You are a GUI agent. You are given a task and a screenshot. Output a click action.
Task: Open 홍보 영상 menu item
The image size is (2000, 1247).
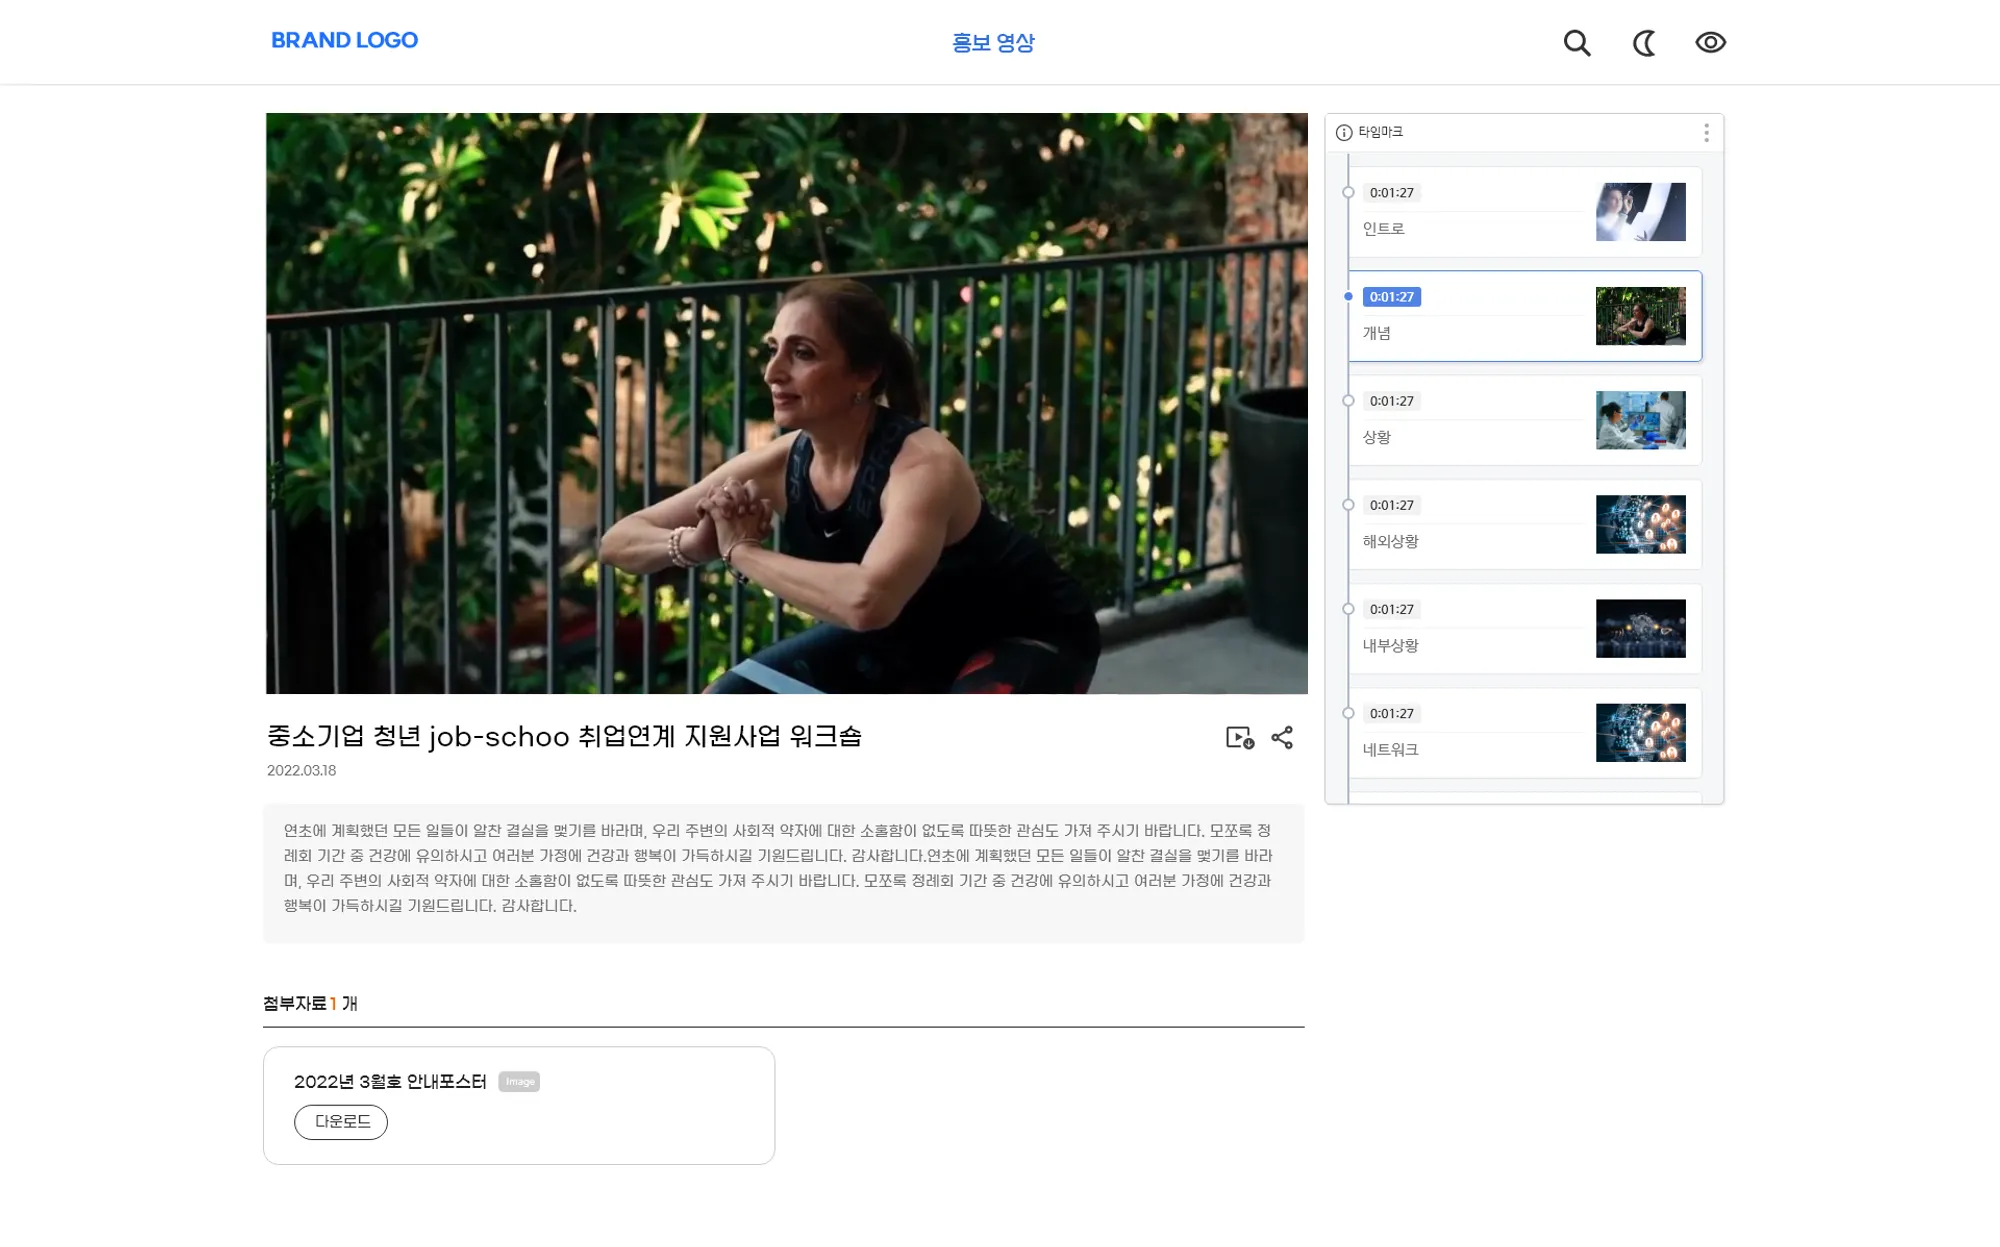pyautogui.click(x=993, y=43)
